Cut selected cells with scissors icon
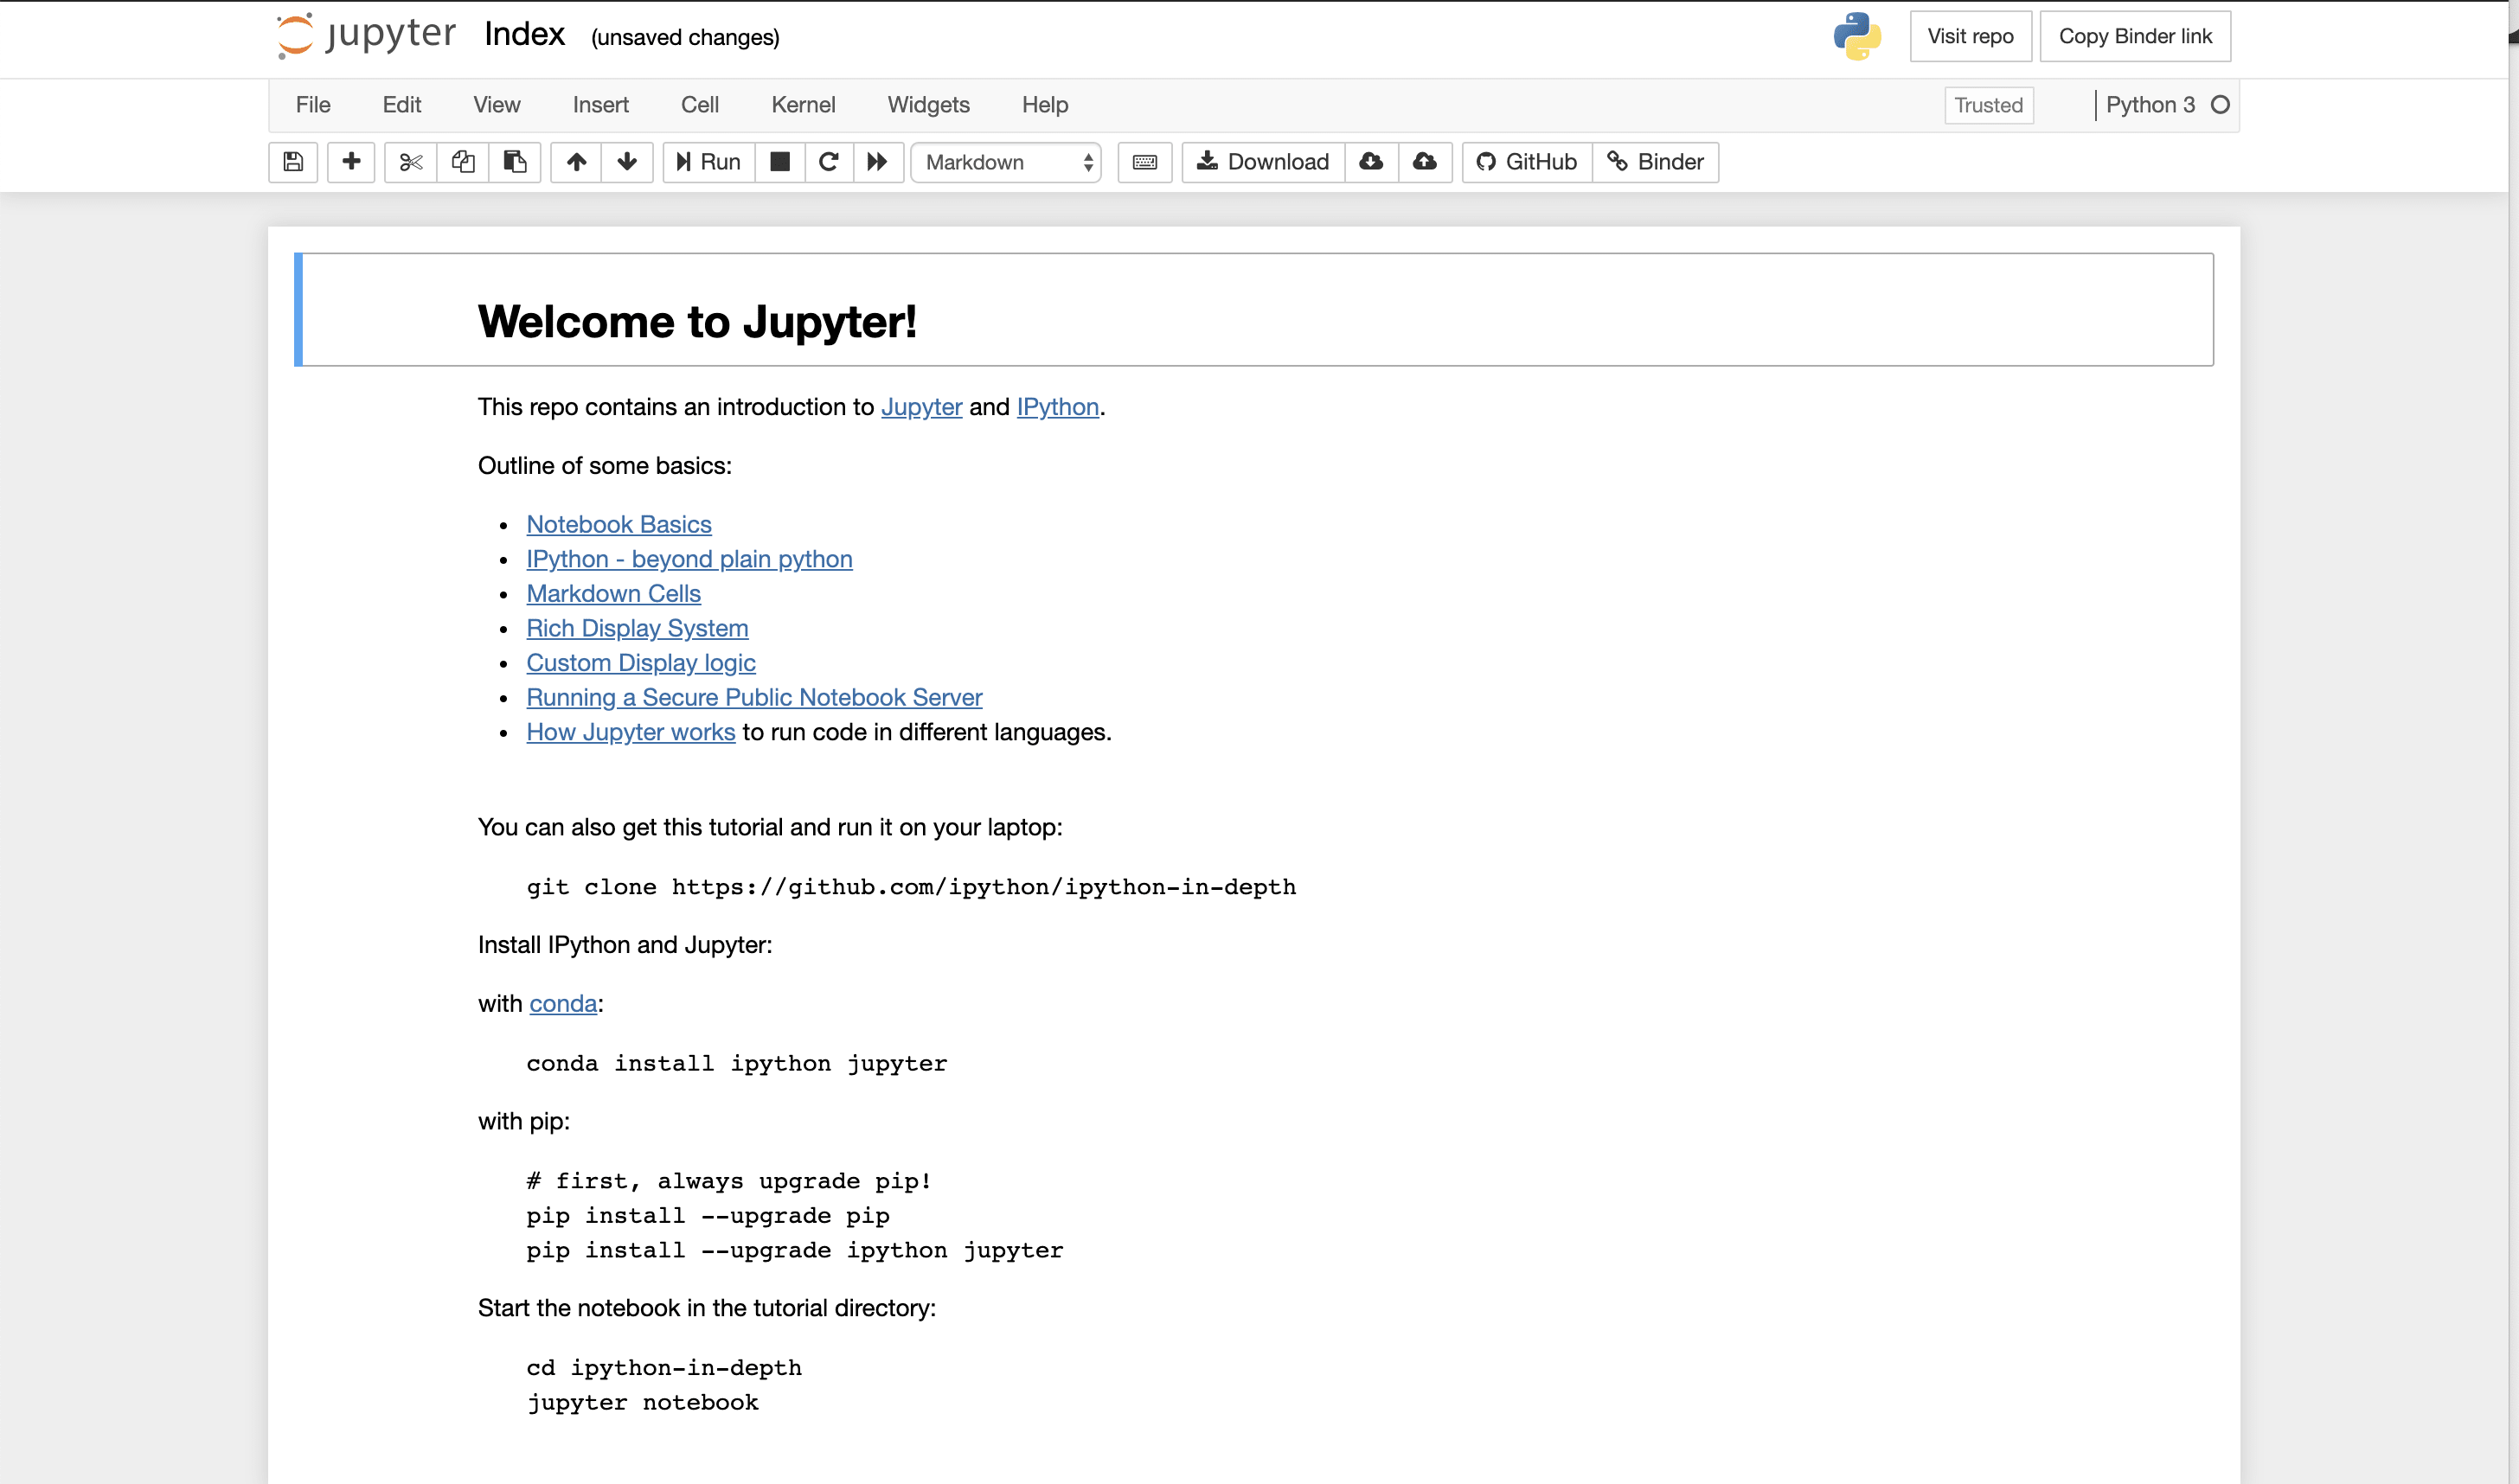2519x1484 pixels. tap(410, 162)
